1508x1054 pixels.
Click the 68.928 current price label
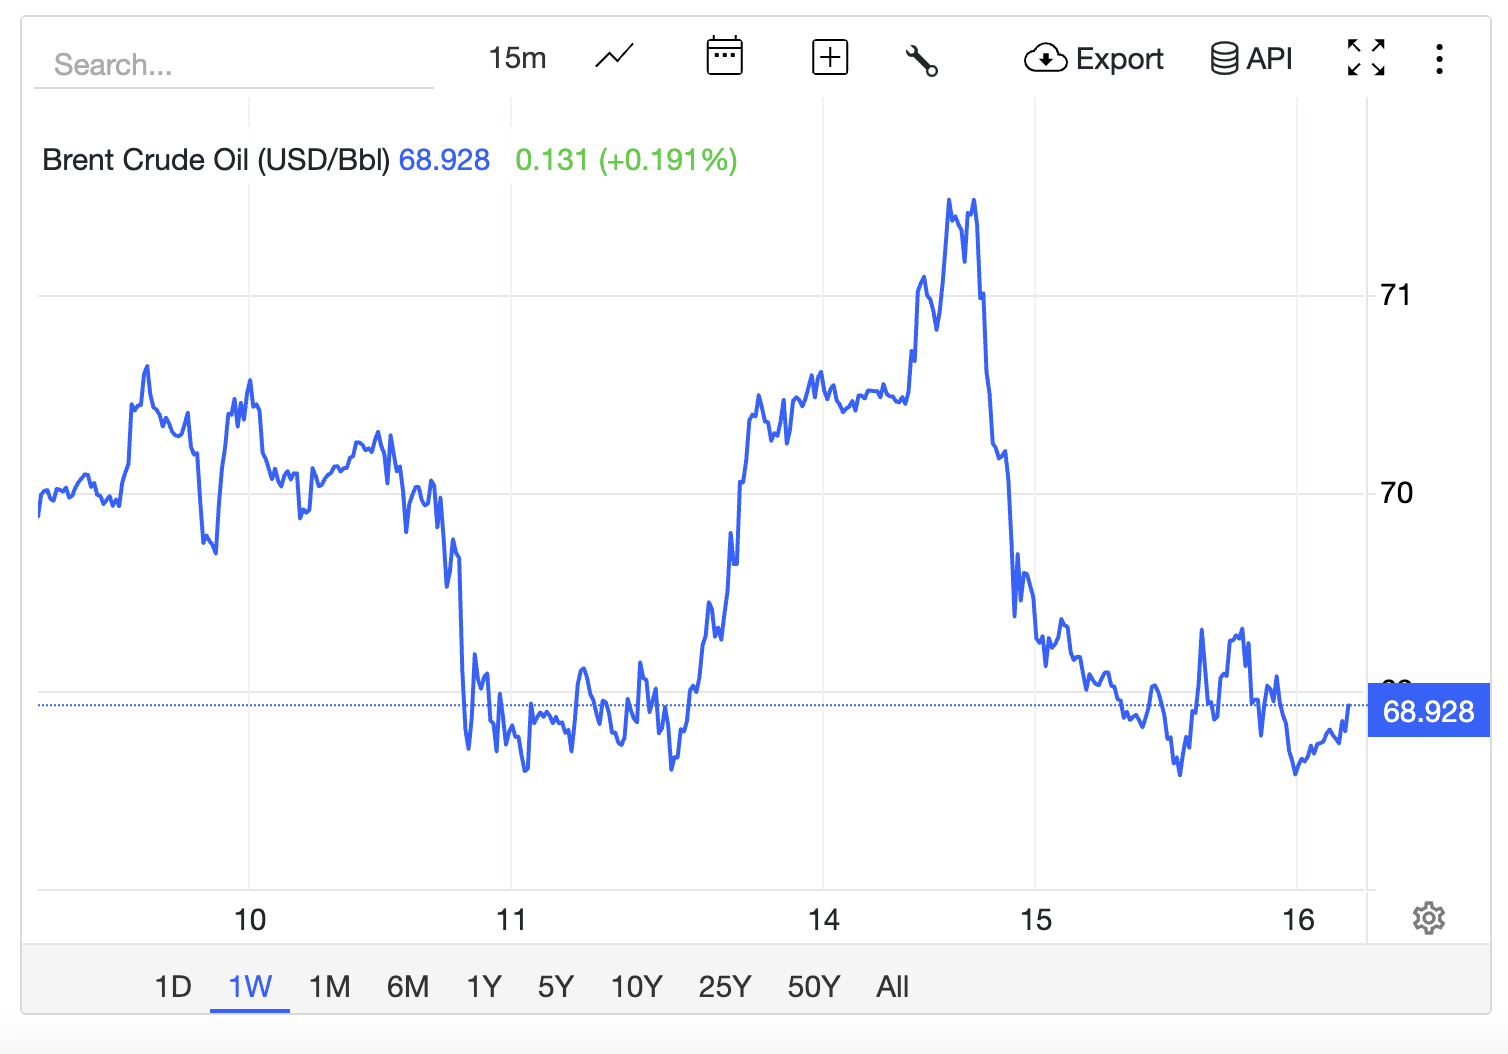(1429, 711)
